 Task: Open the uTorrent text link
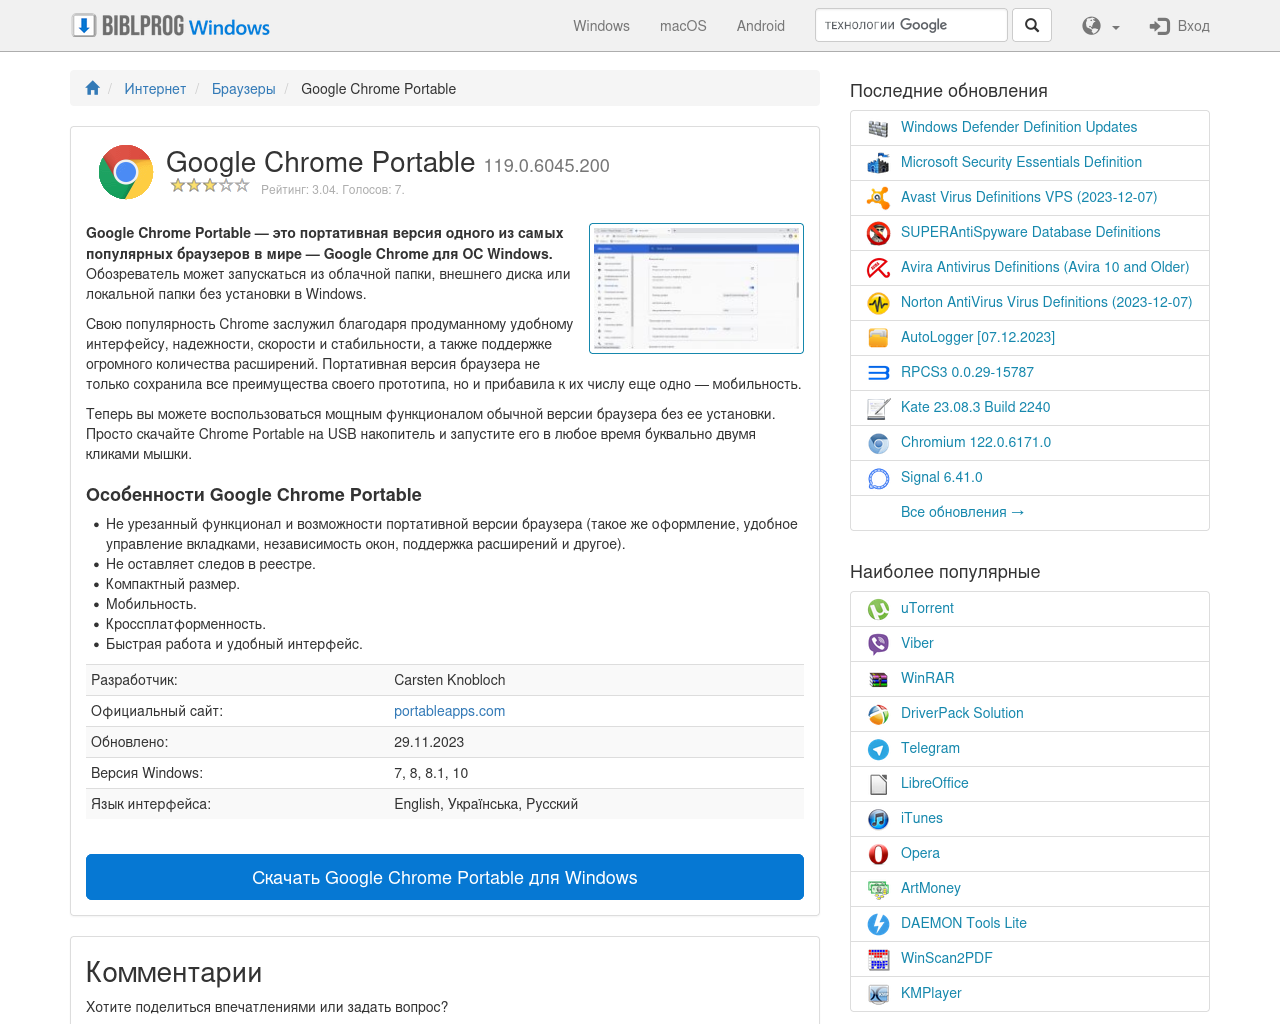pos(927,608)
